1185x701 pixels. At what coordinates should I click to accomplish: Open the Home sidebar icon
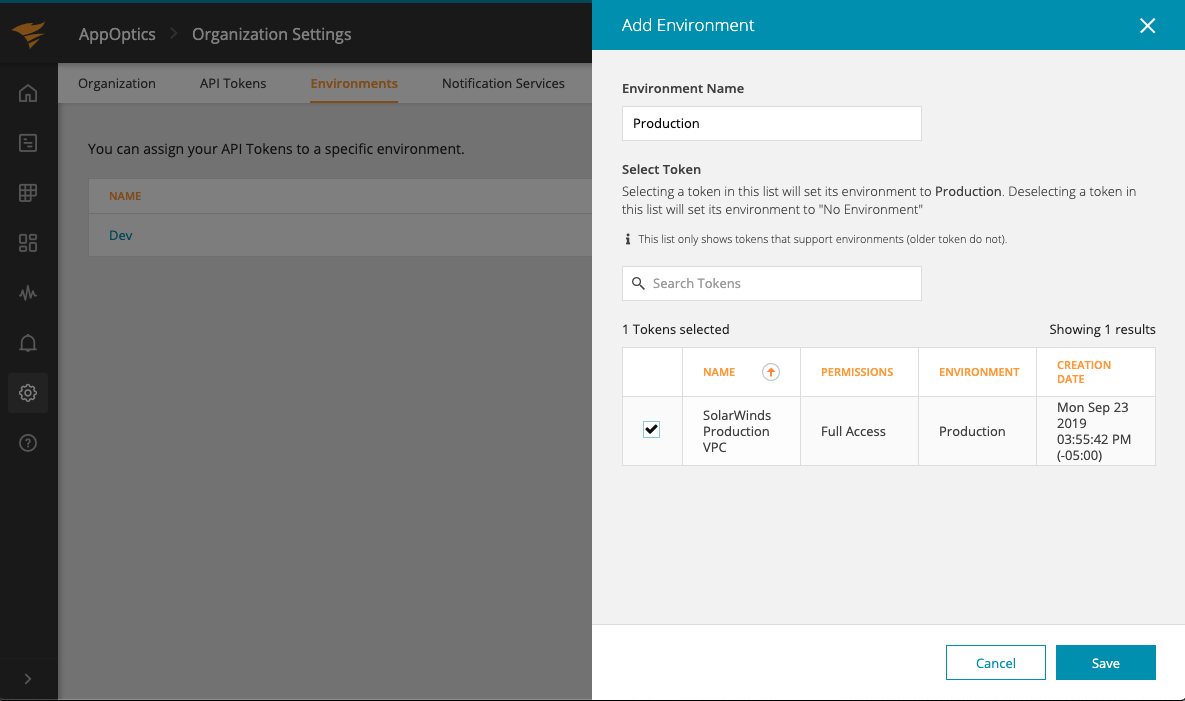(x=28, y=93)
